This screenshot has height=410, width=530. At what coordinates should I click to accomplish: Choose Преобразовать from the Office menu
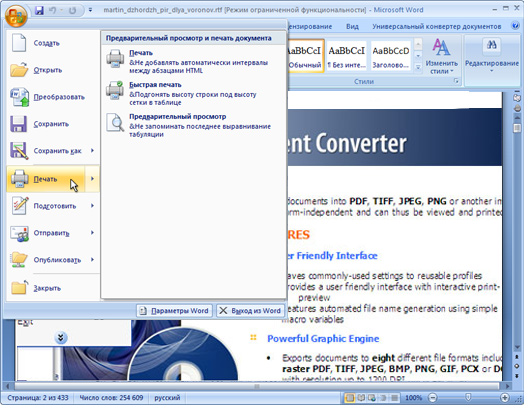pos(53,97)
